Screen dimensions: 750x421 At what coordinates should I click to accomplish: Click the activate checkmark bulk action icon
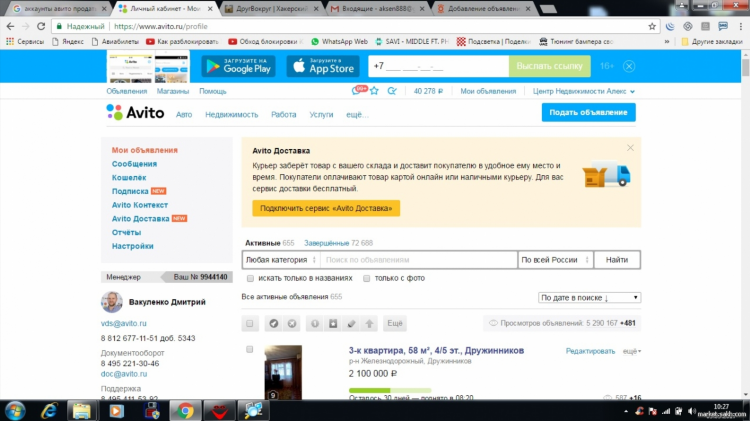(274, 324)
